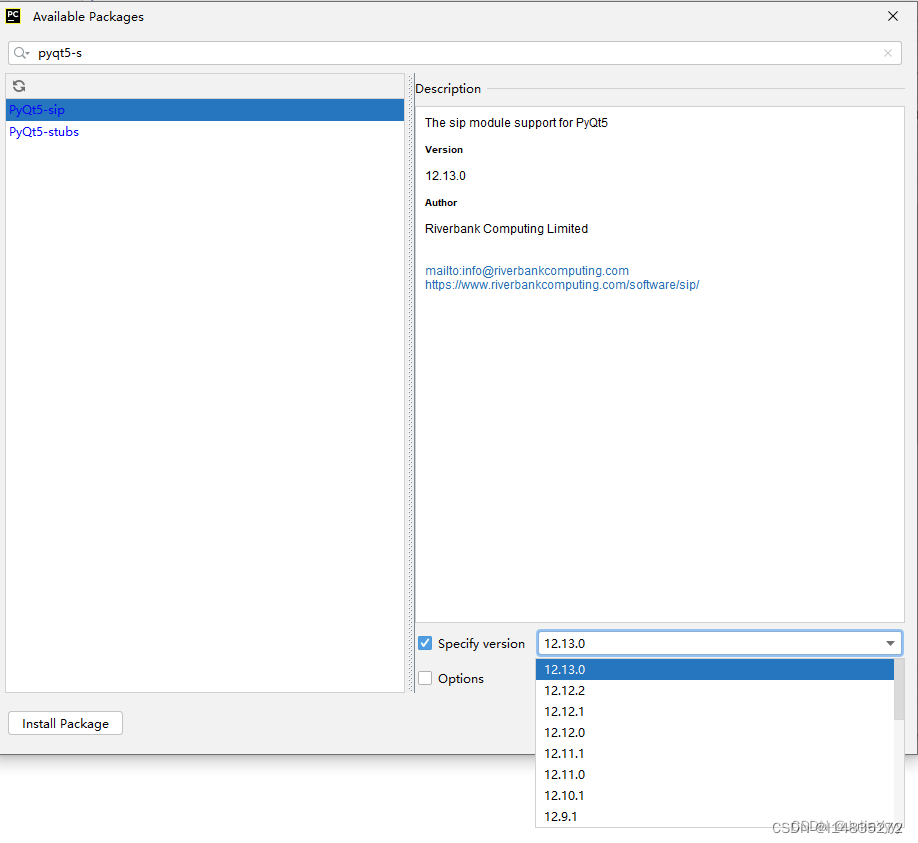Choose version 12.12.1 from the list
This screenshot has width=918, height=843.
pyautogui.click(x=715, y=711)
